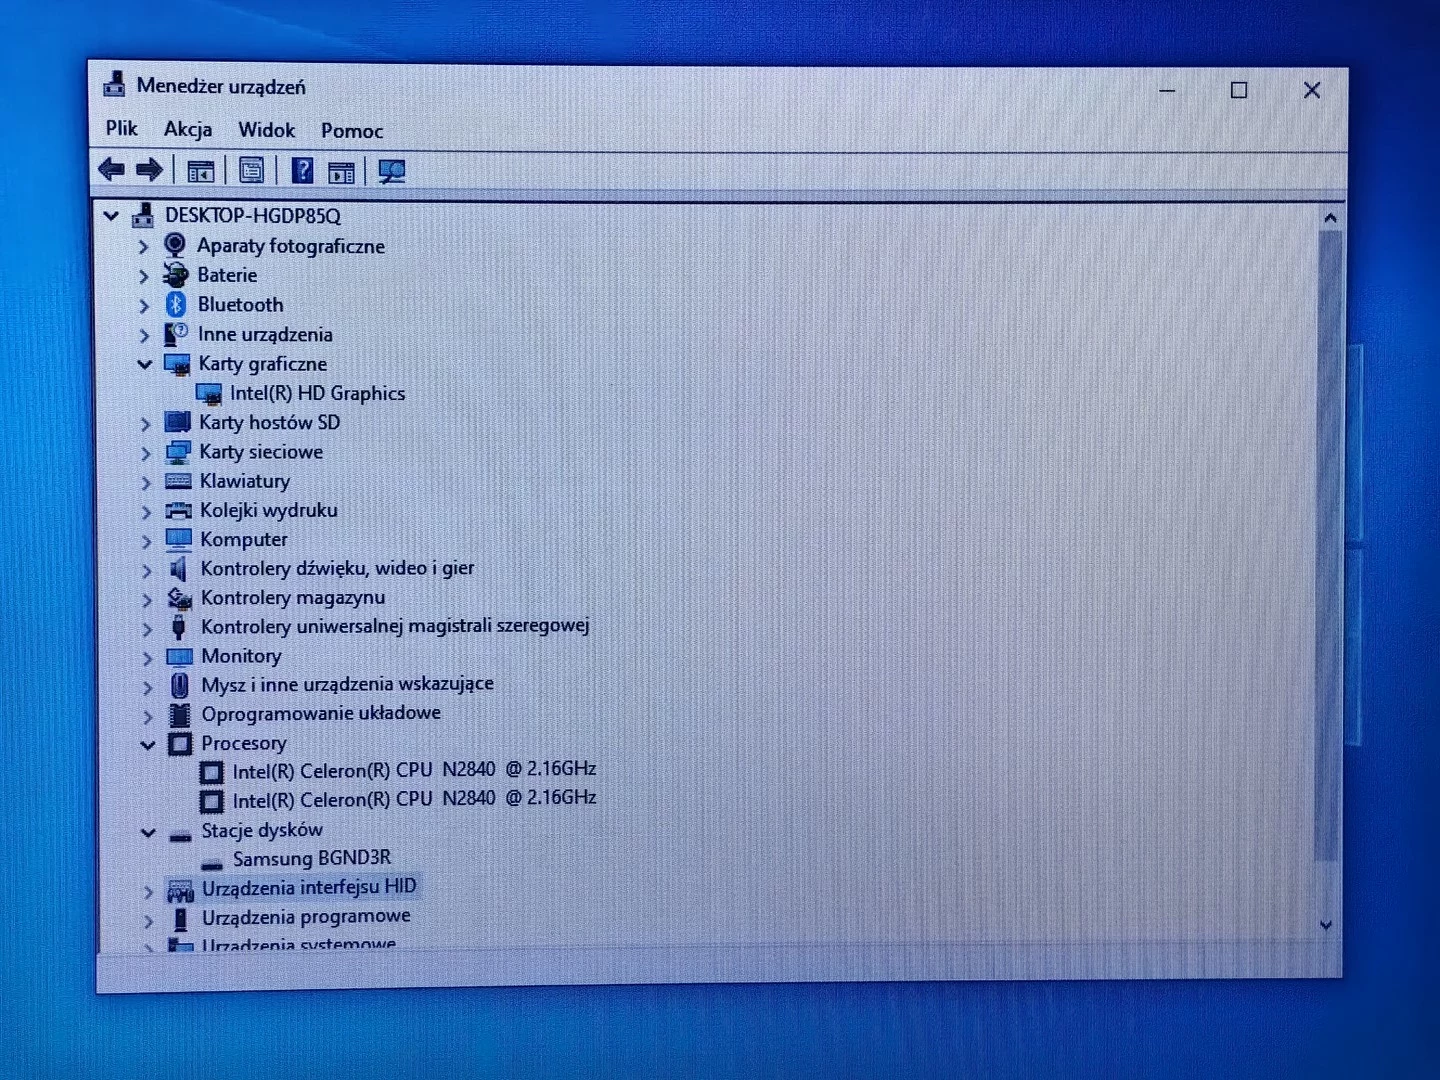Expand the Aparaty fotograficzne node

[143, 246]
